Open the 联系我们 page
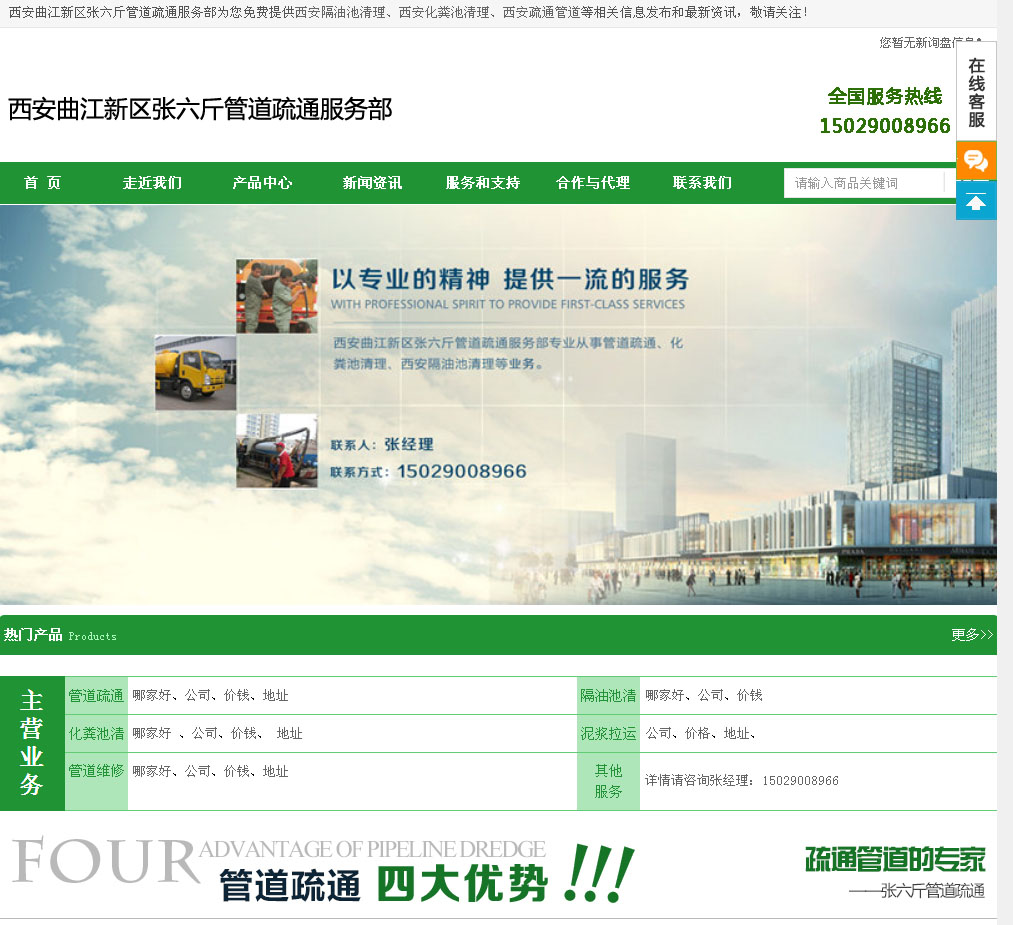The width and height of the screenshot is (1013, 925). click(702, 183)
